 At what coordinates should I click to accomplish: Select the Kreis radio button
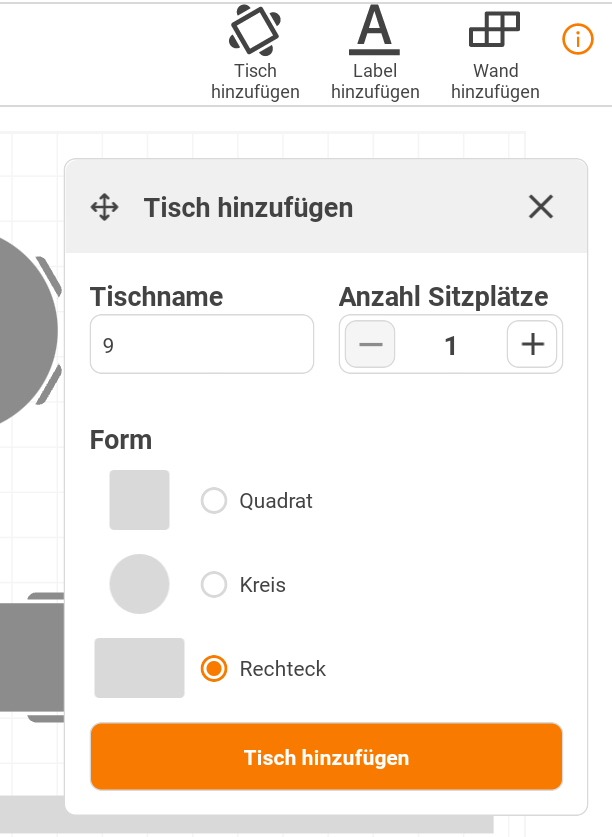(x=214, y=584)
